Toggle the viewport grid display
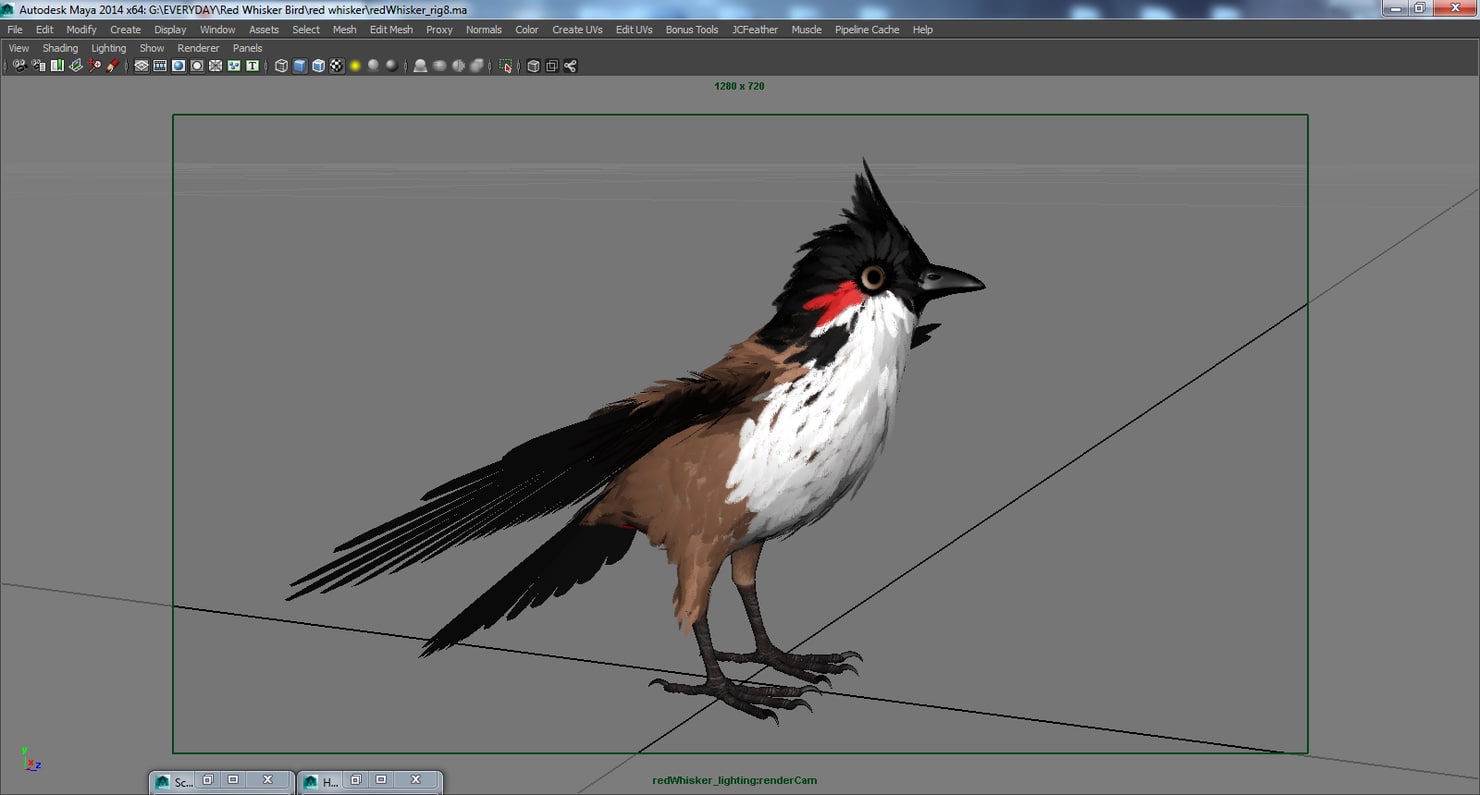 (x=141, y=66)
